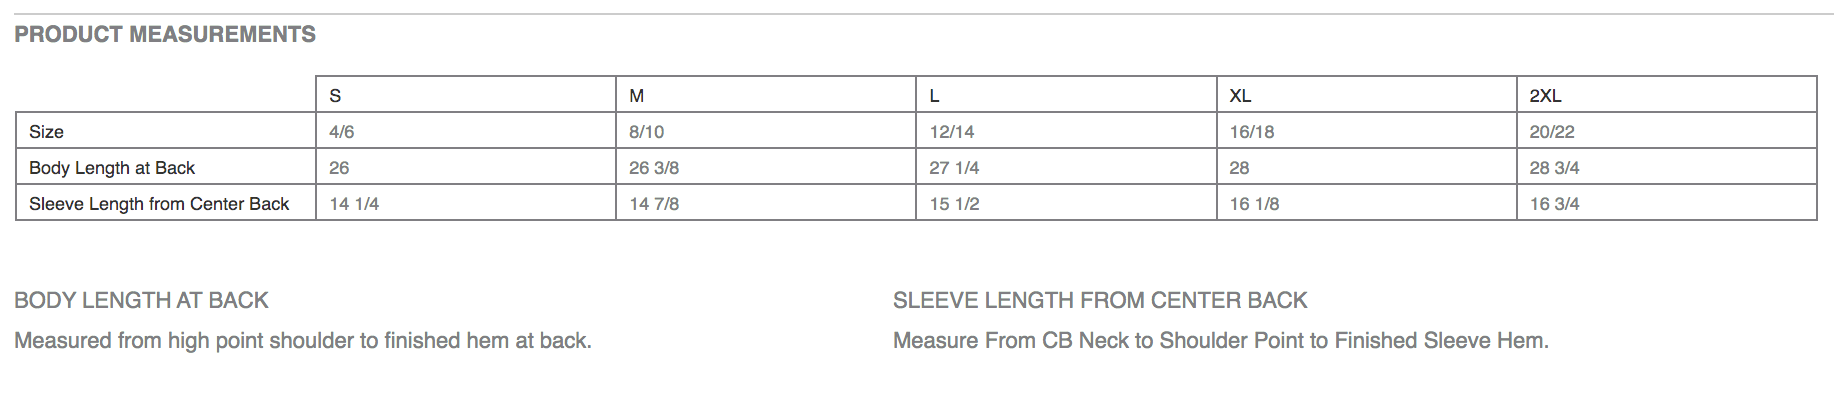Image resolution: width=1840 pixels, height=412 pixels.
Task: Select the L column header
Action: (x=934, y=96)
